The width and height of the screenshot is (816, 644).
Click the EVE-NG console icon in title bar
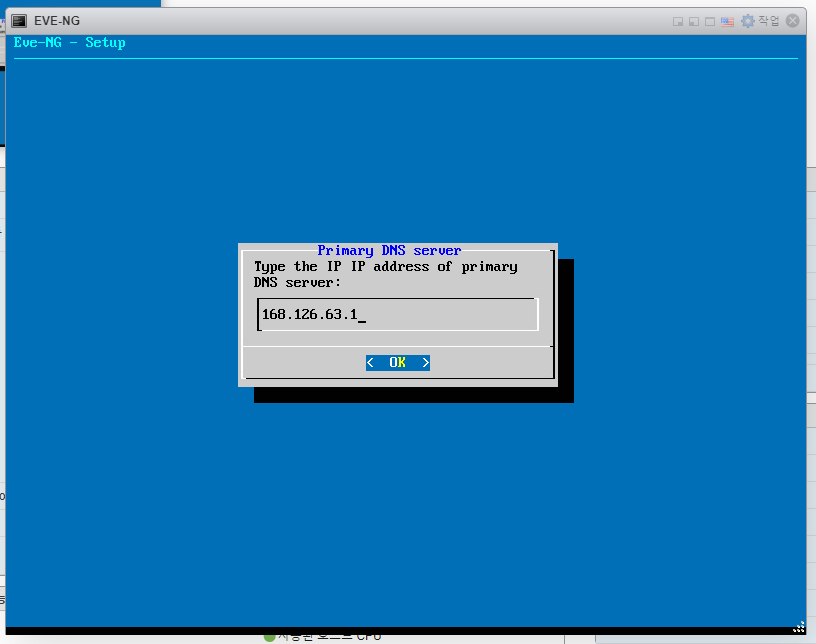[x=19, y=21]
